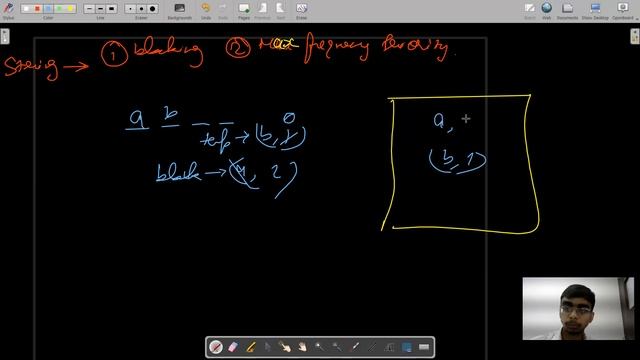Choose the large eraser size
The height and width of the screenshot is (360, 640).
pyautogui.click(x=153, y=9)
